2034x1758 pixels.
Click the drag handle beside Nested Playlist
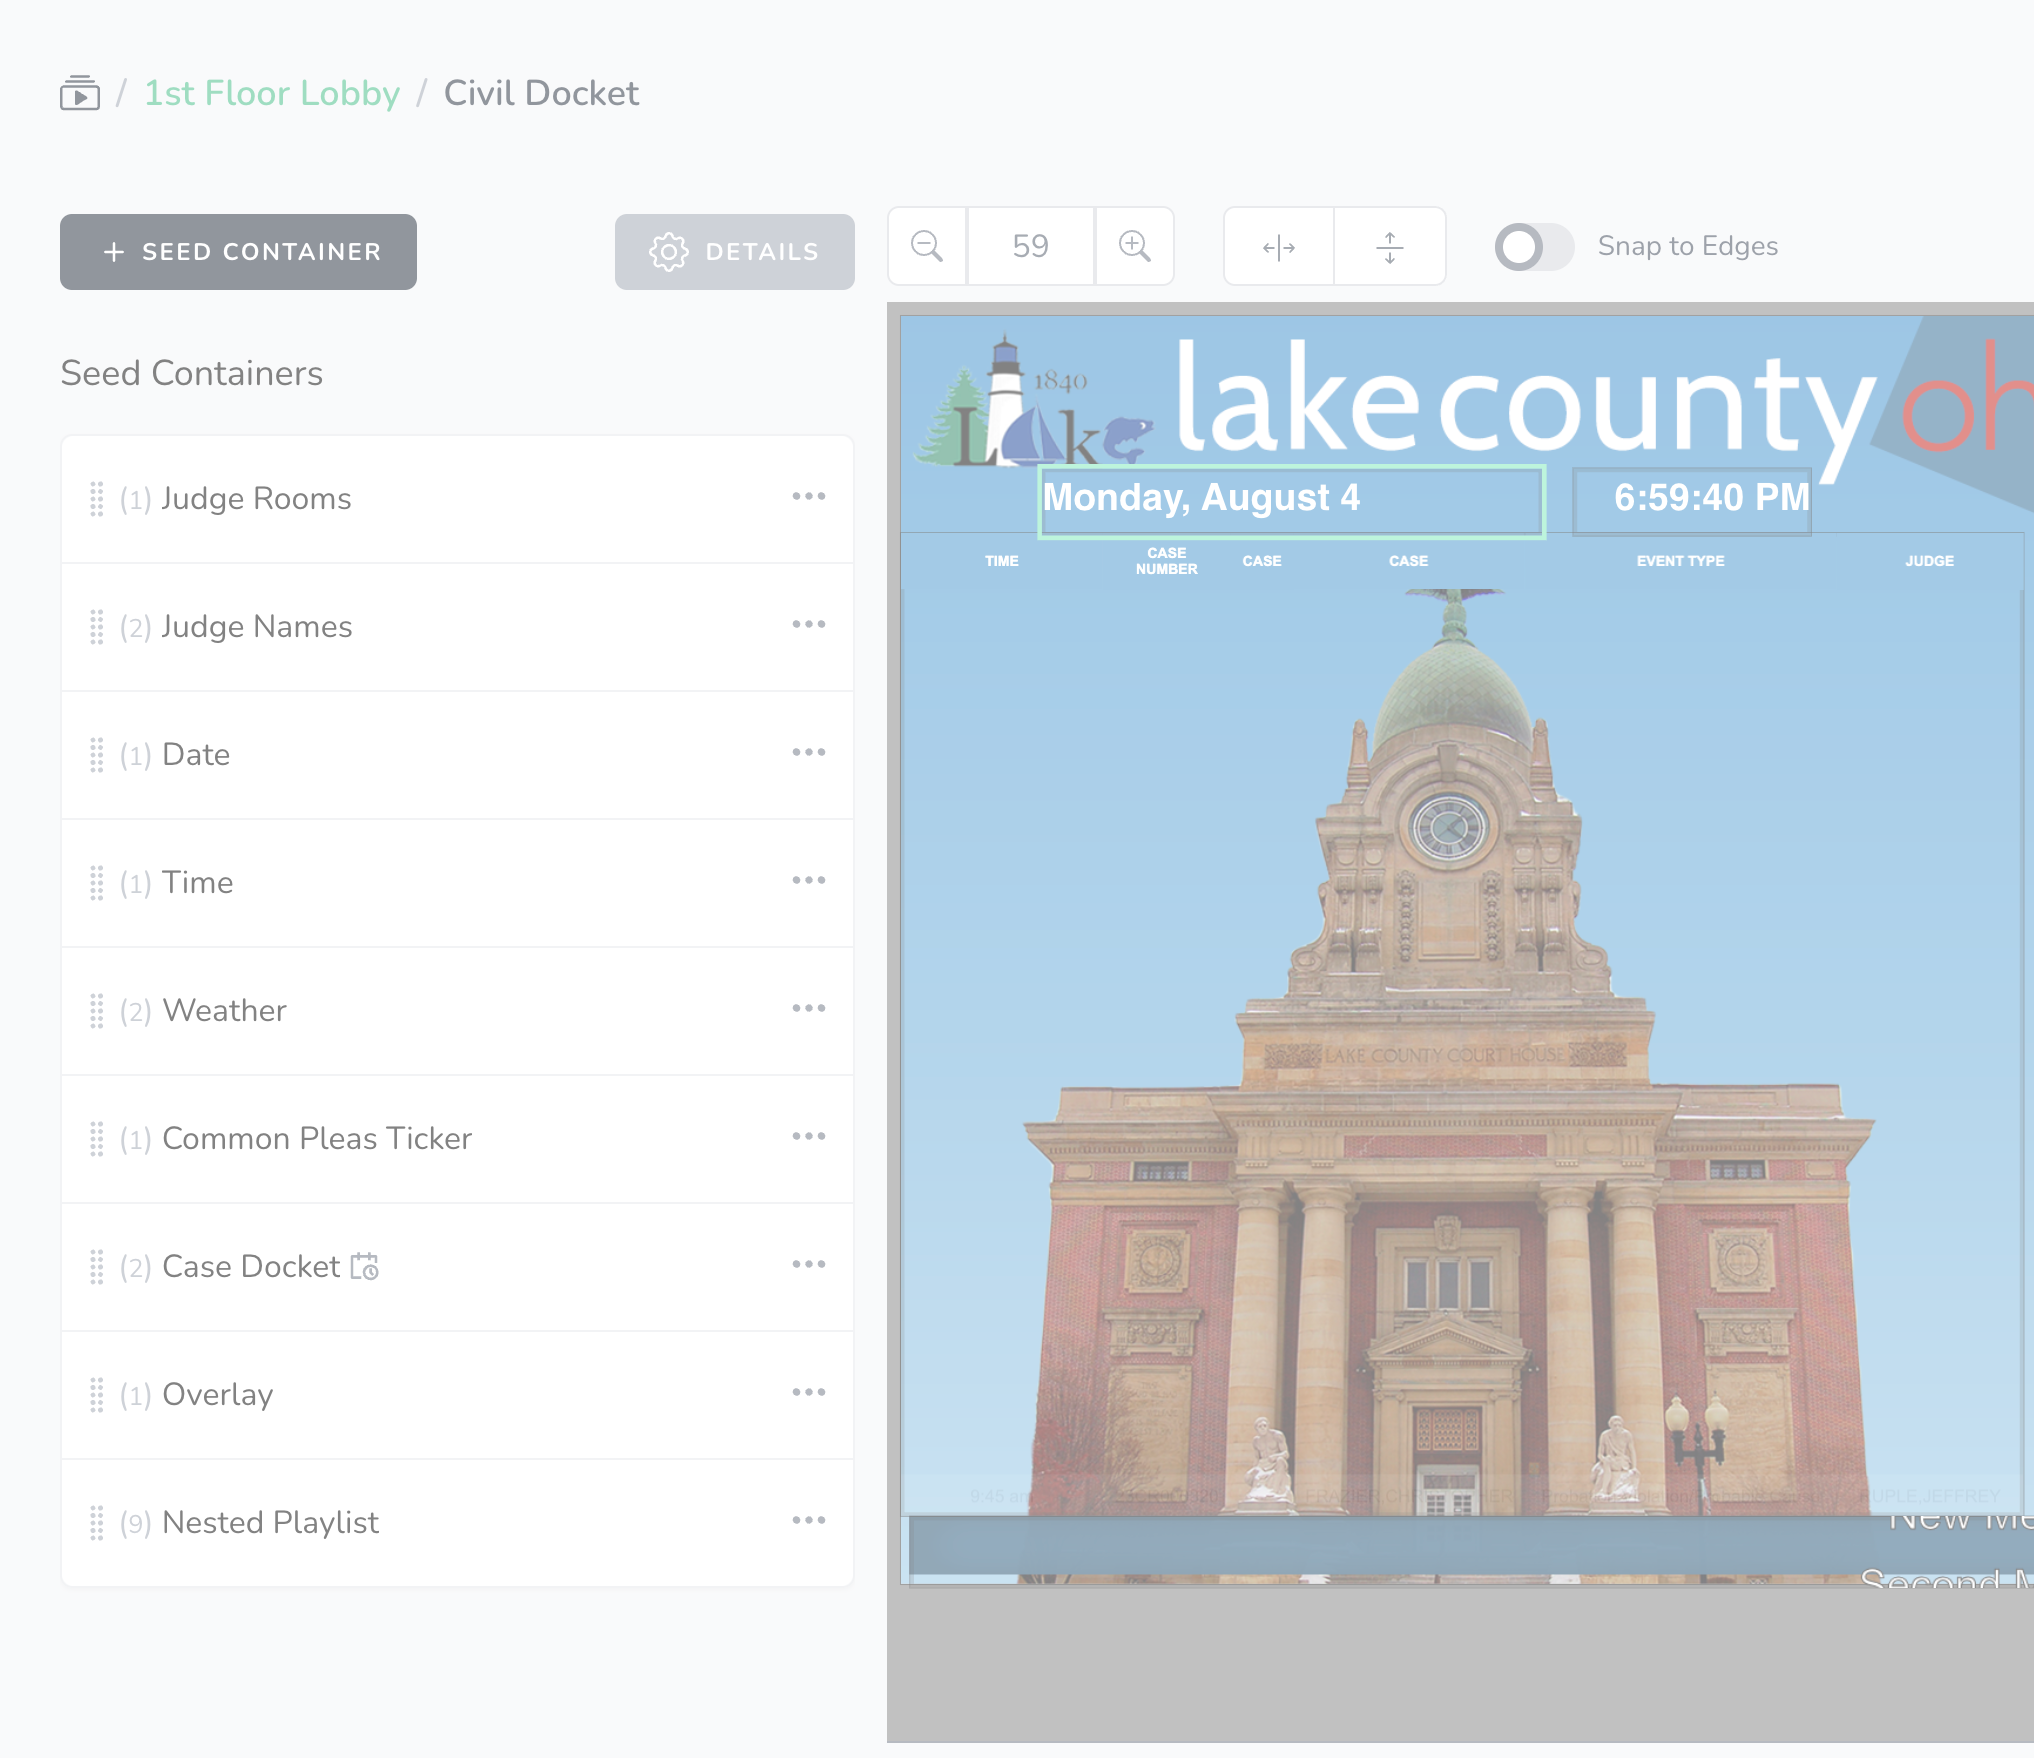[97, 1522]
